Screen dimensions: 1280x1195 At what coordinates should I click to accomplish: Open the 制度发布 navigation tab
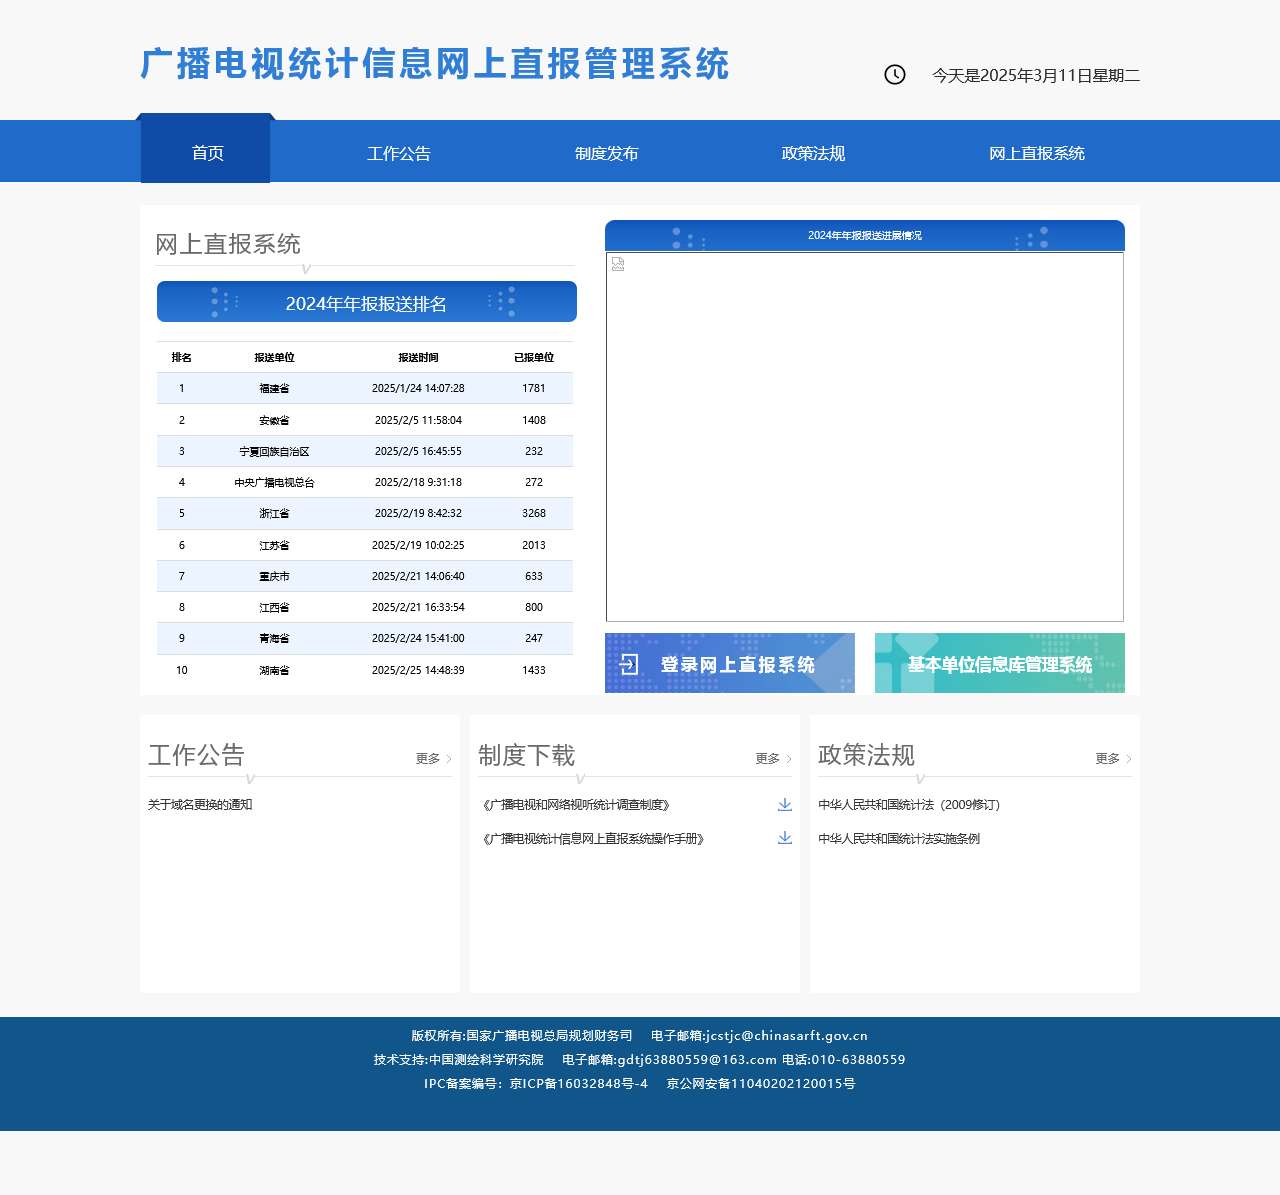607,153
